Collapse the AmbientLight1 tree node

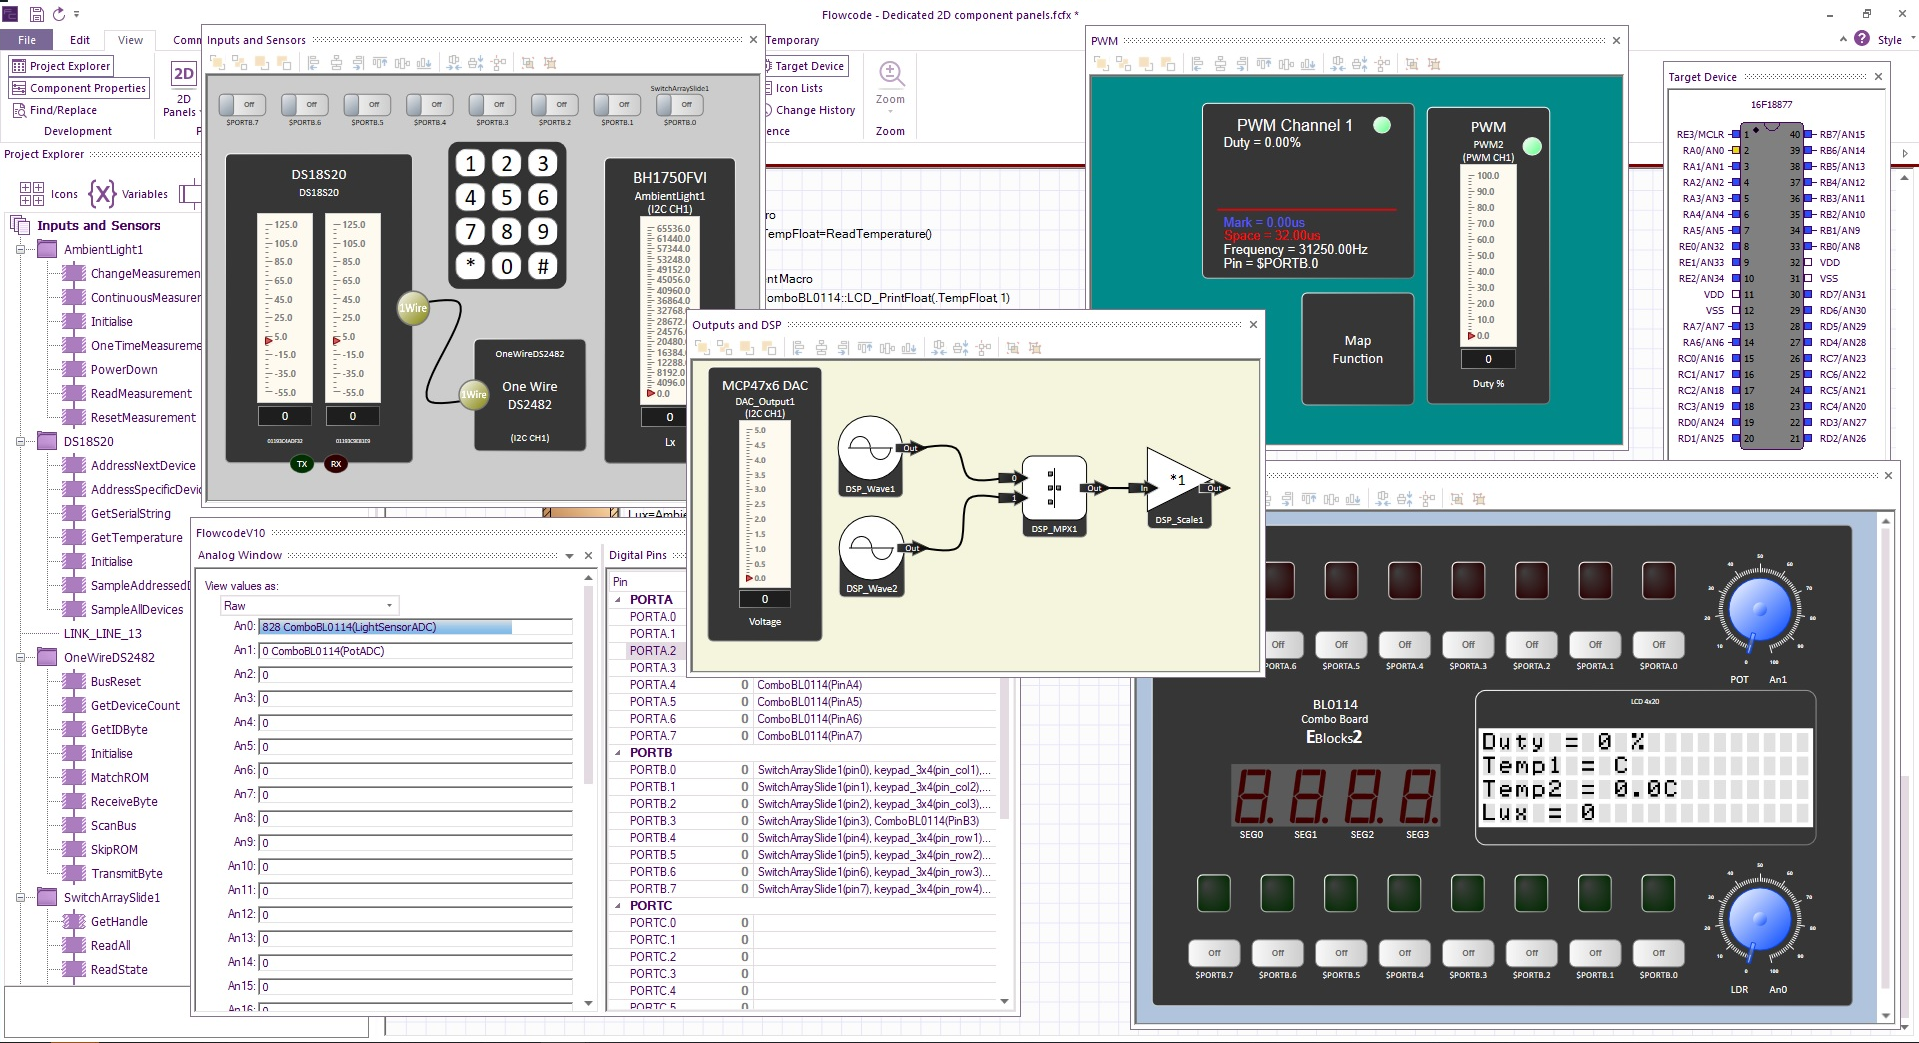20,250
